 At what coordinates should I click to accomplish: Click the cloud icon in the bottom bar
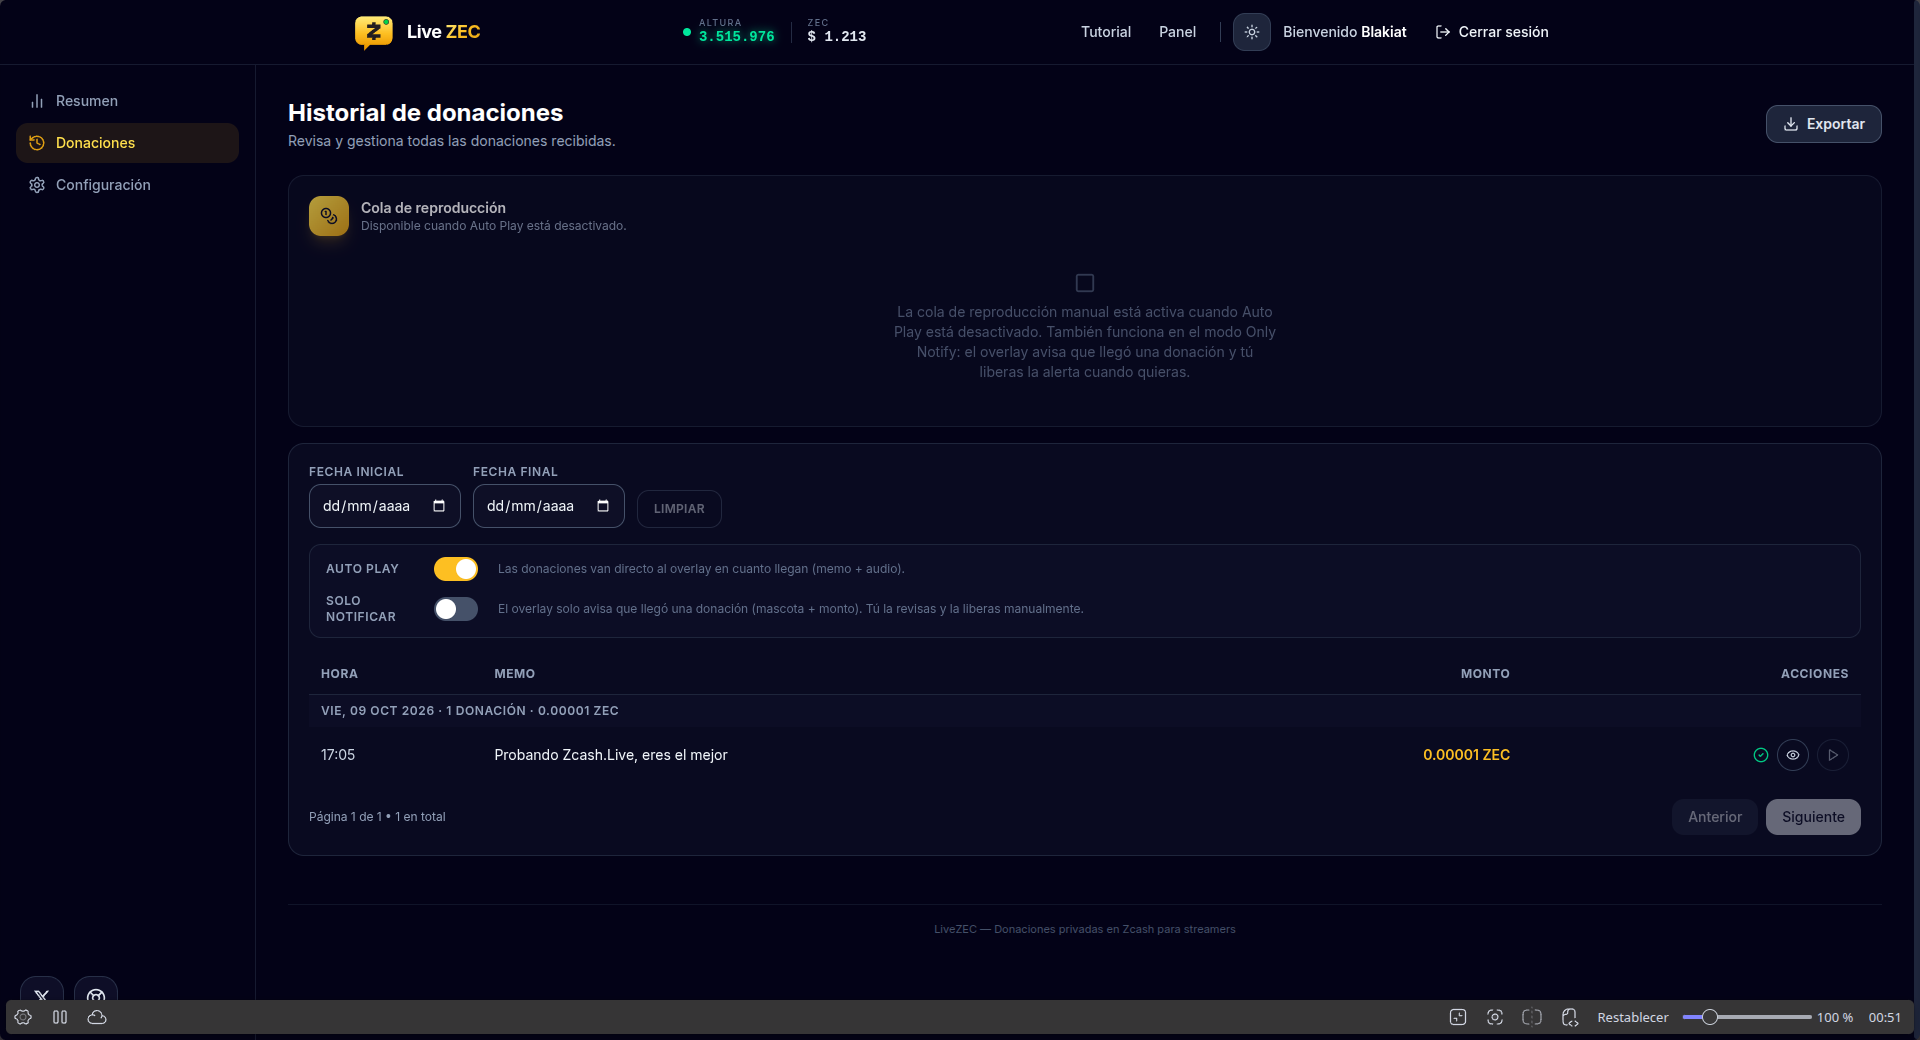pyautogui.click(x=97, y=1017)
